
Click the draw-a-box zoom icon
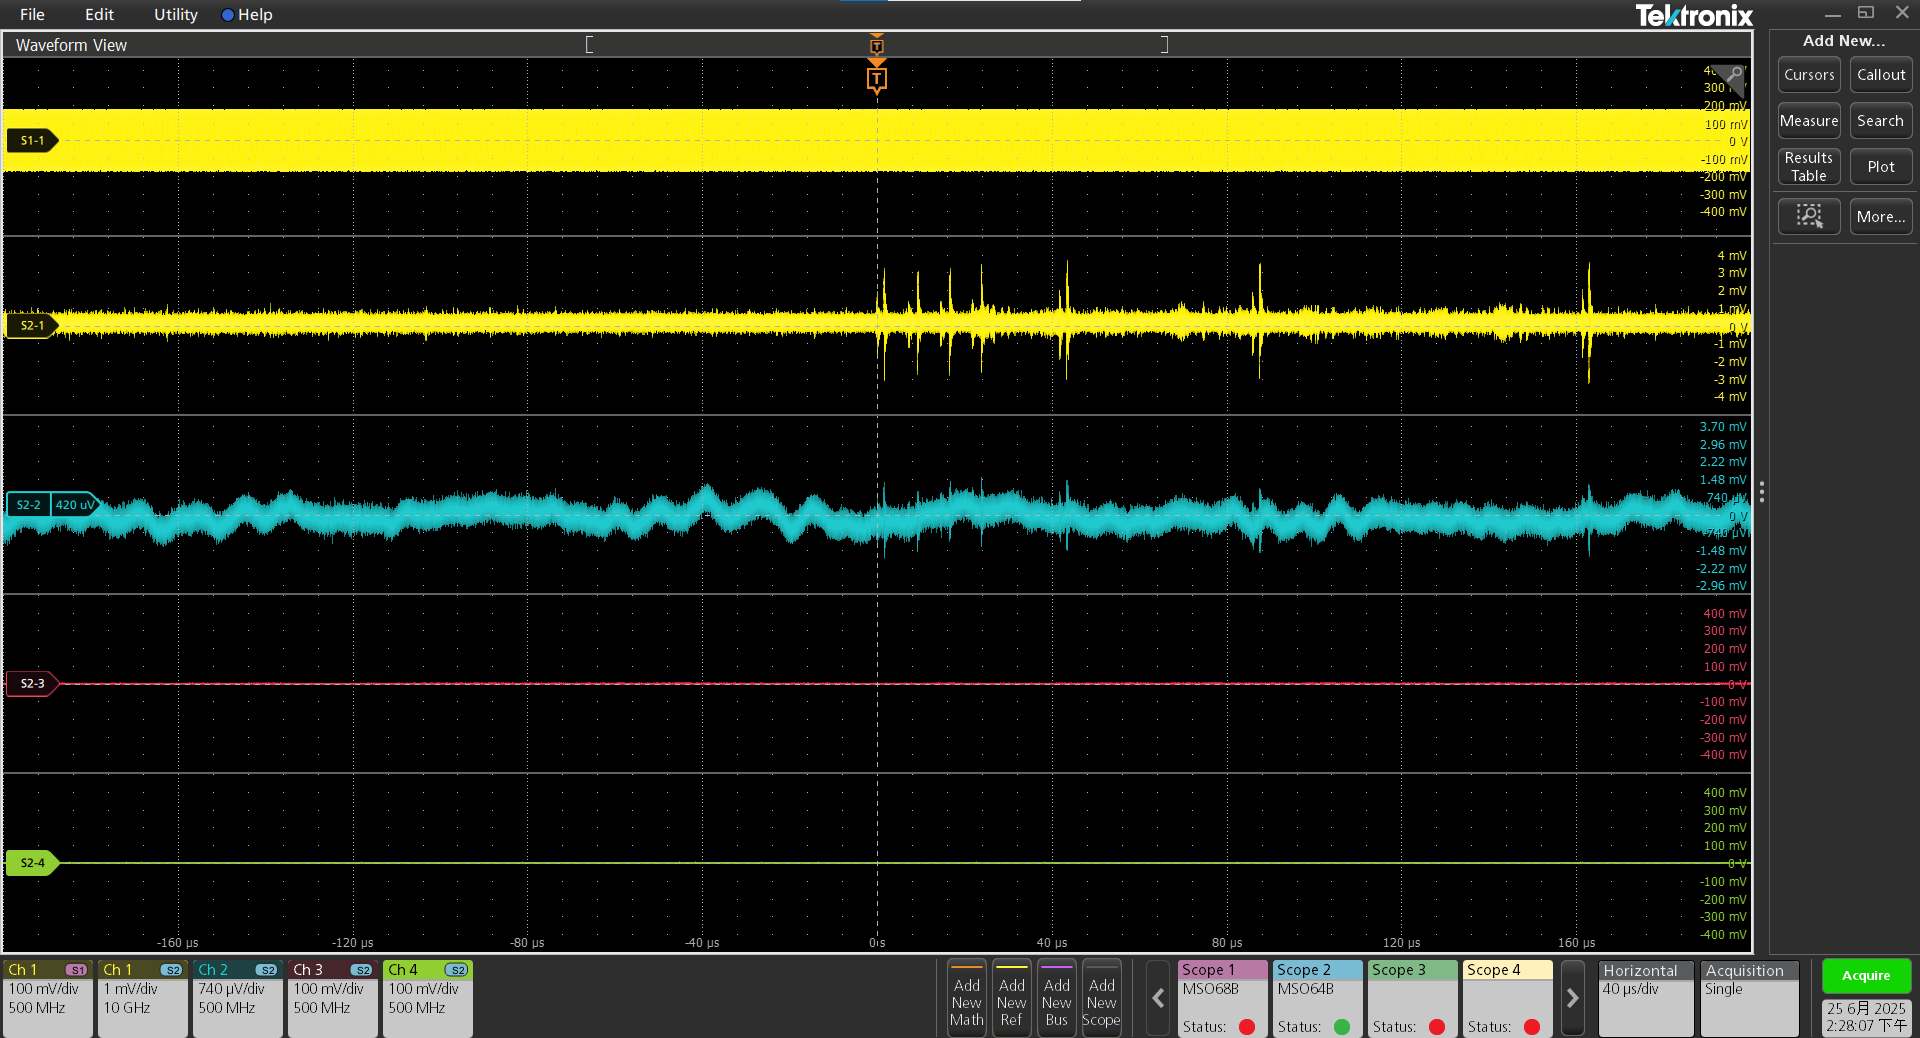[x=1808, y=216]
